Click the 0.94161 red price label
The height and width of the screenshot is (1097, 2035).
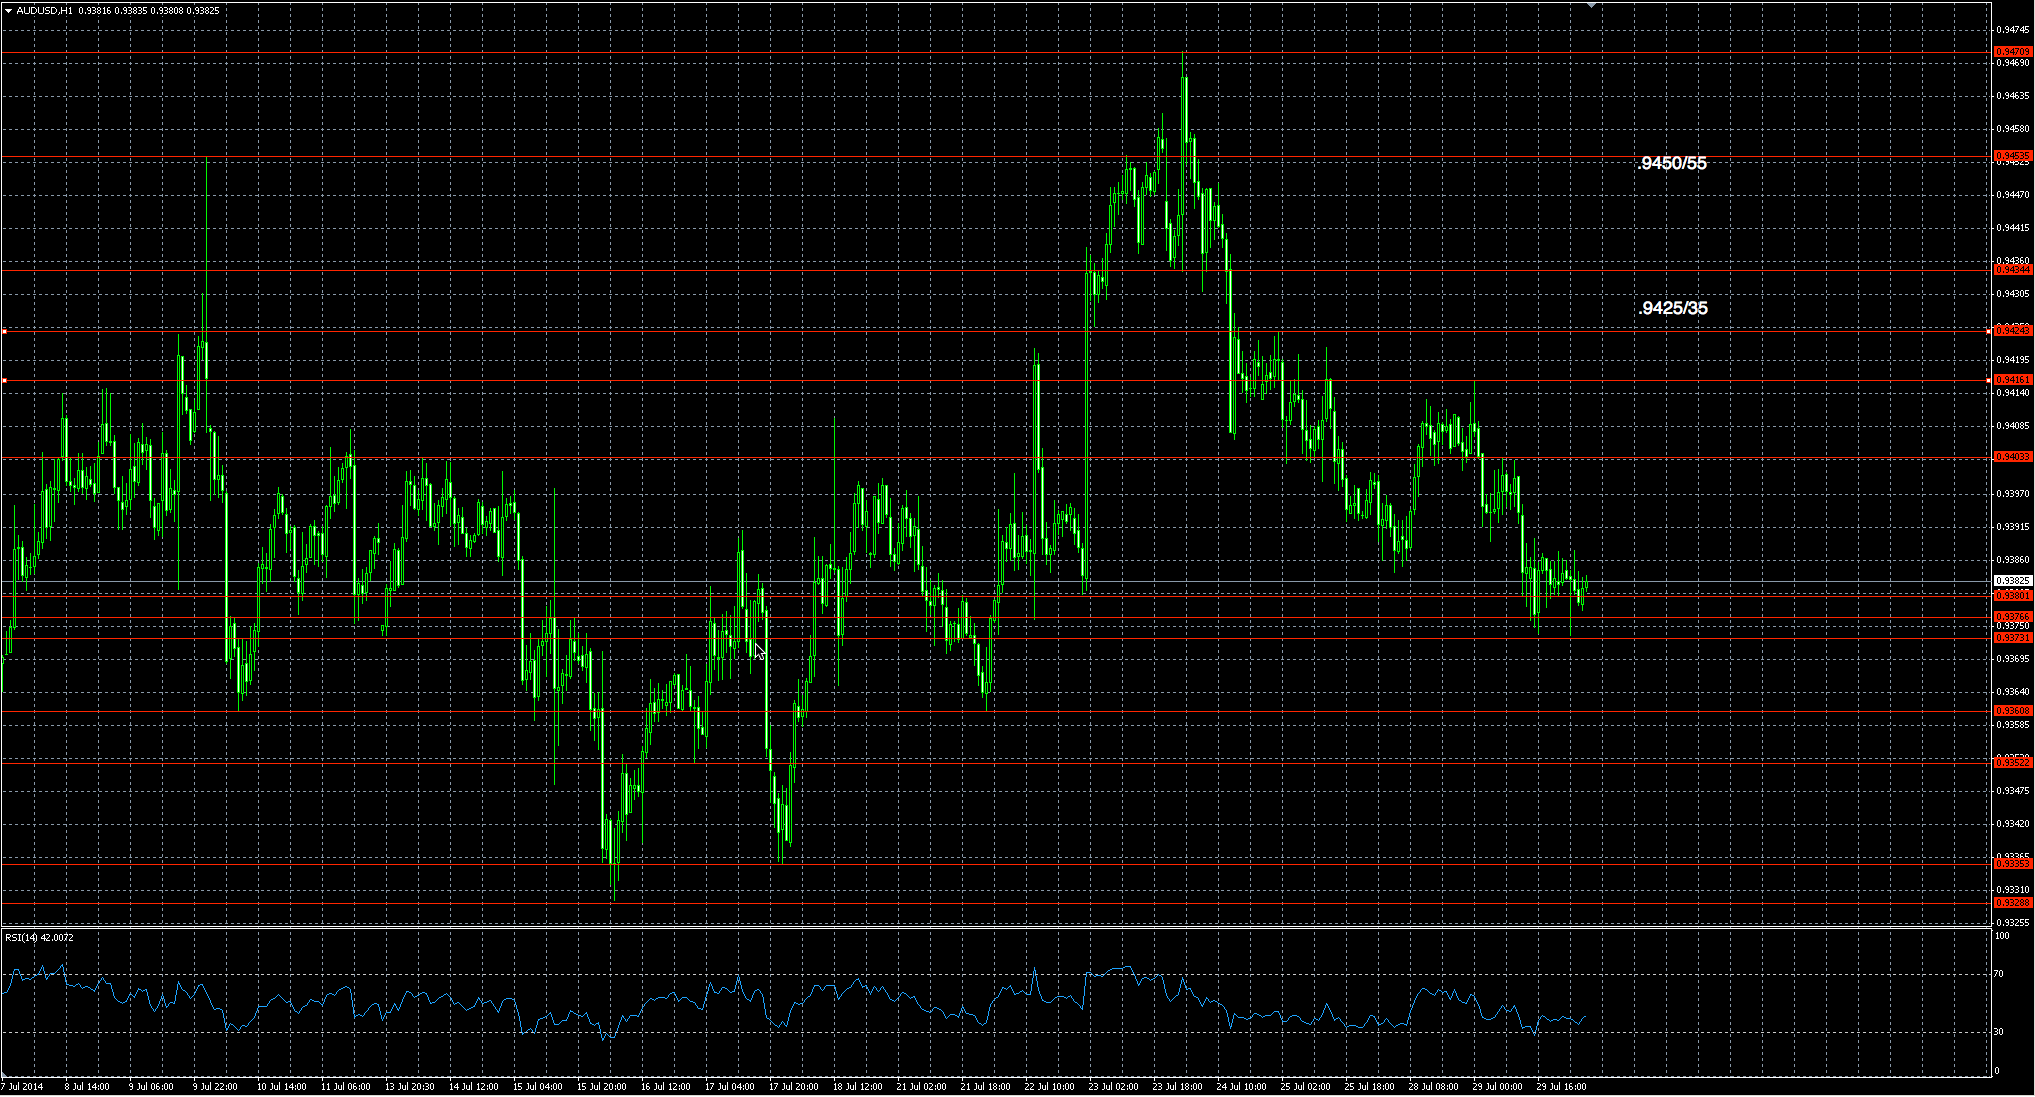tap(2011, 380)
